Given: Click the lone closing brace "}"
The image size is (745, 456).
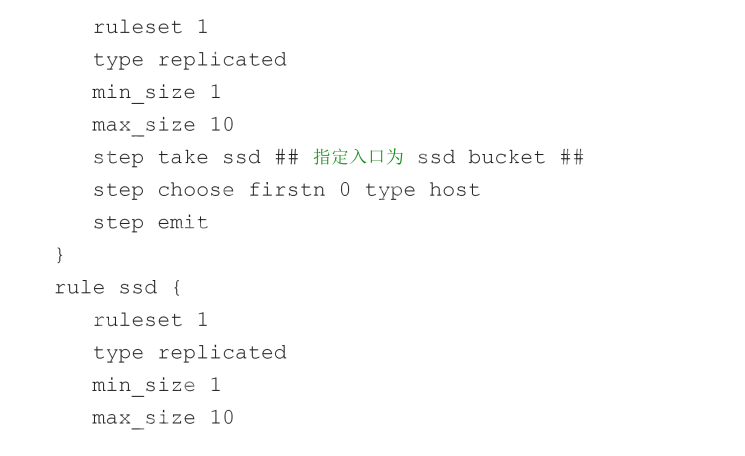Looking at the screenshot, I should pos(60,255).
